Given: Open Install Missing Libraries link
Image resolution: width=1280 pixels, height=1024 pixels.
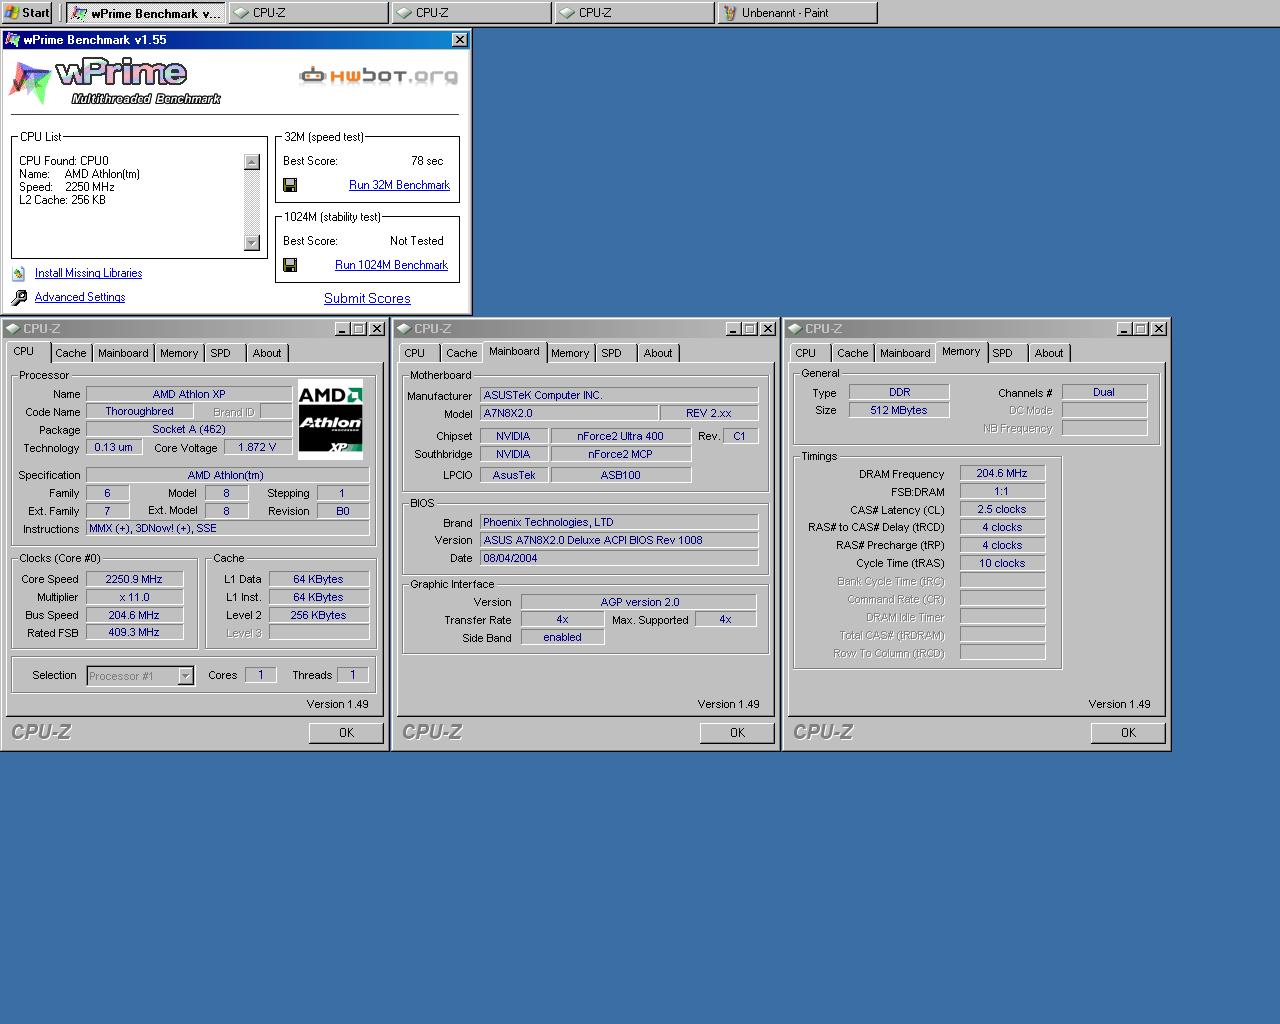Looking at the screenshot, I should tap(88, 273).
